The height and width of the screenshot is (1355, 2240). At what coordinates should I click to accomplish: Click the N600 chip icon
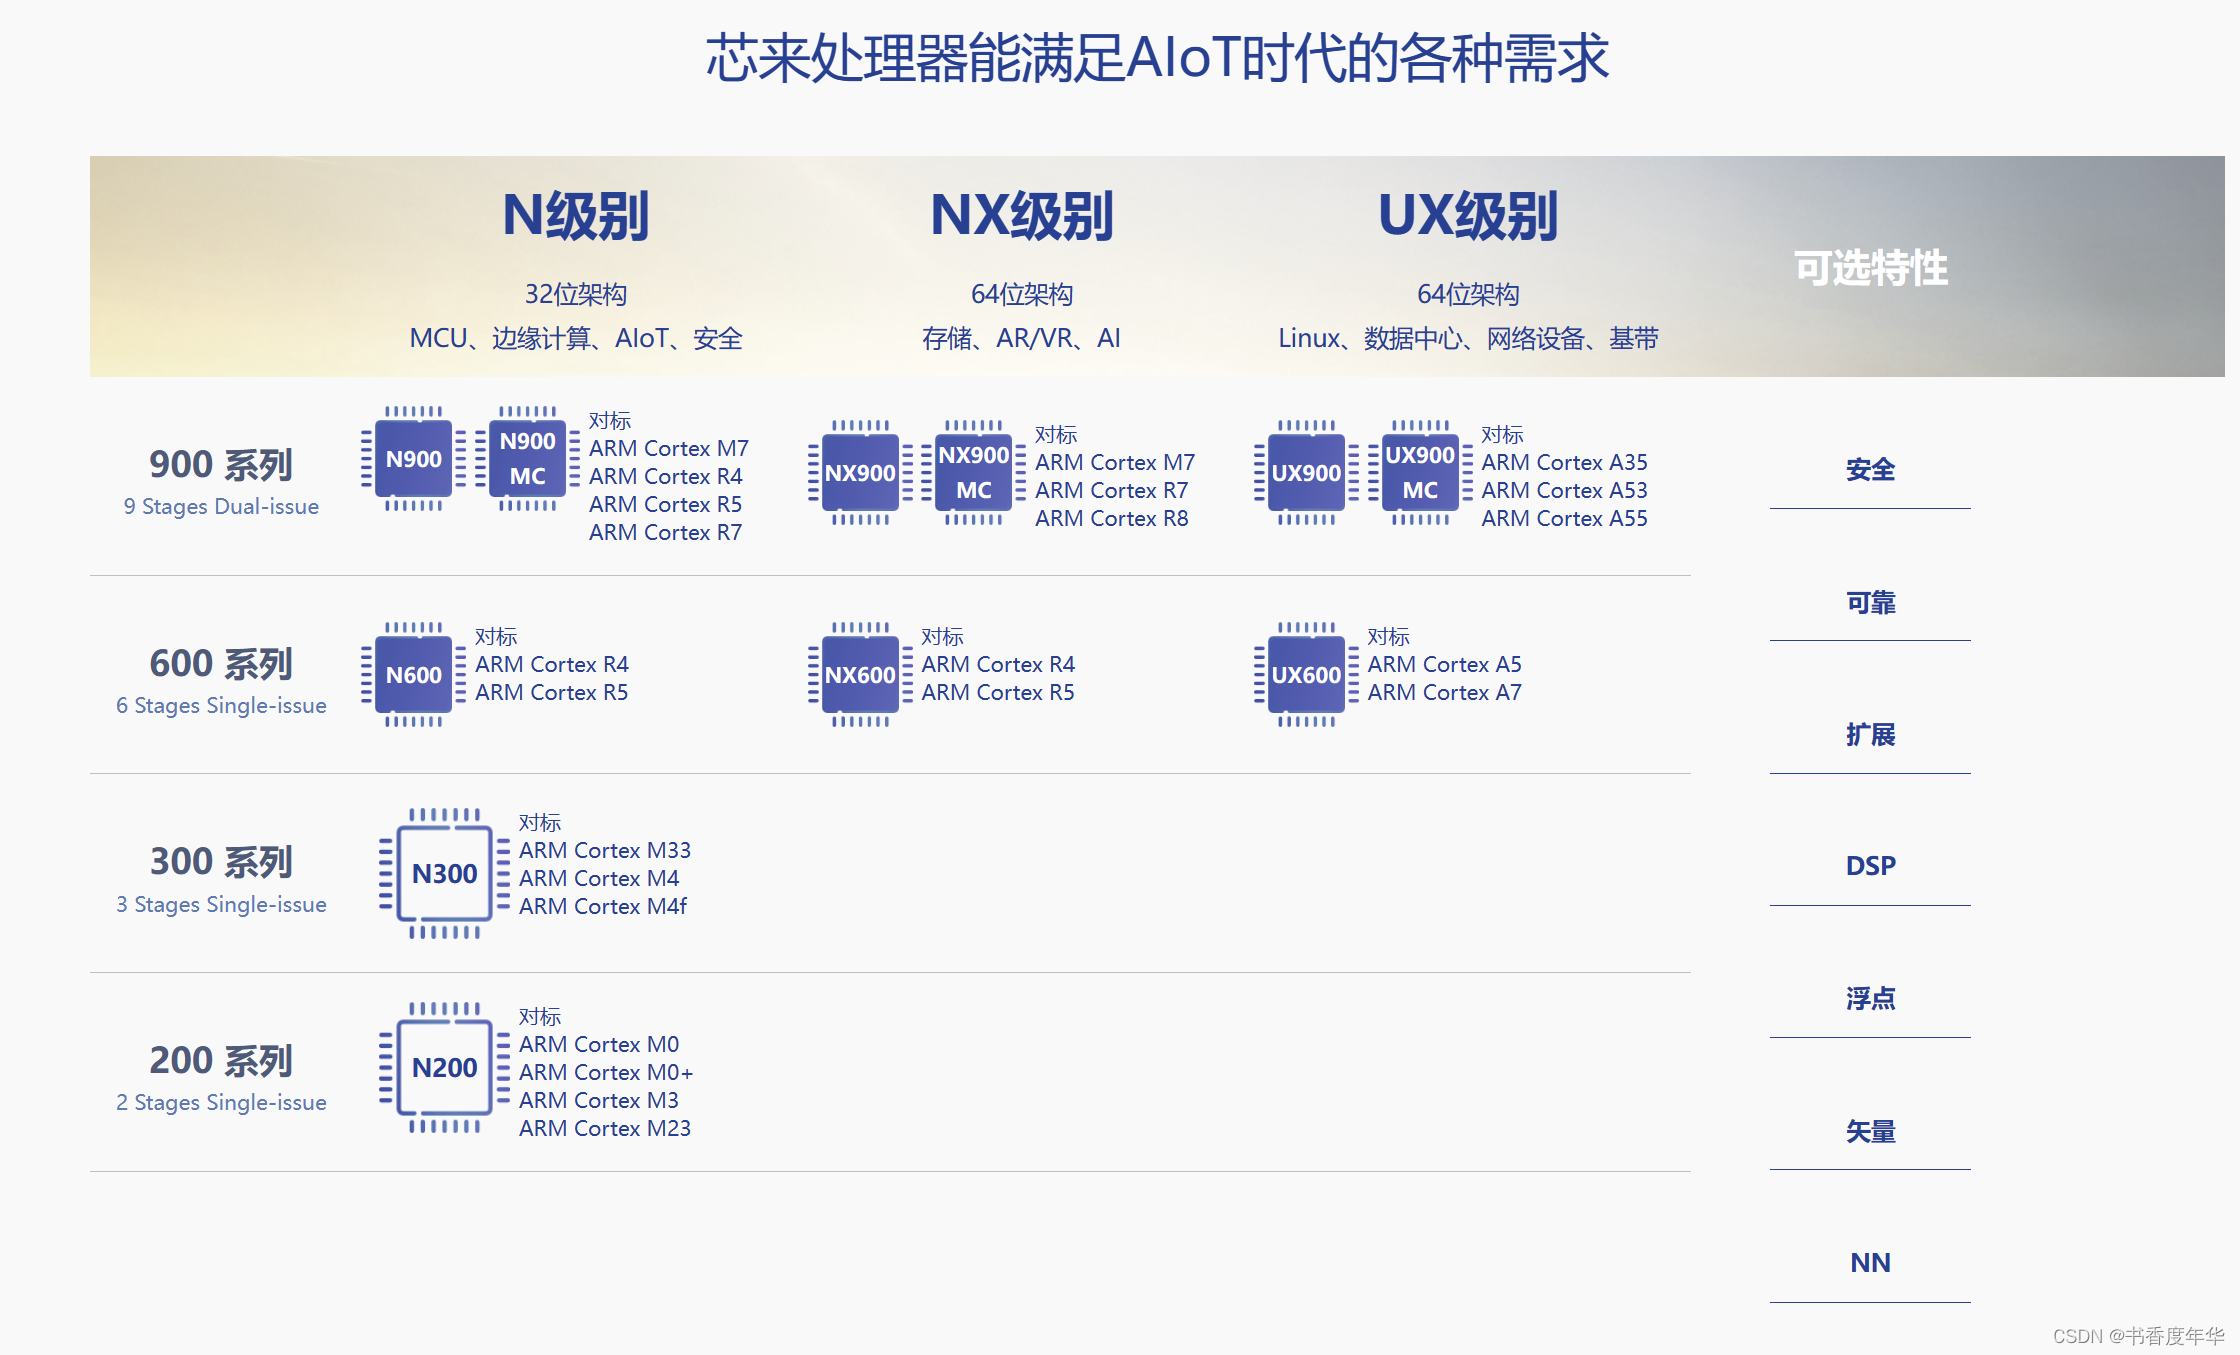(413, 675)
